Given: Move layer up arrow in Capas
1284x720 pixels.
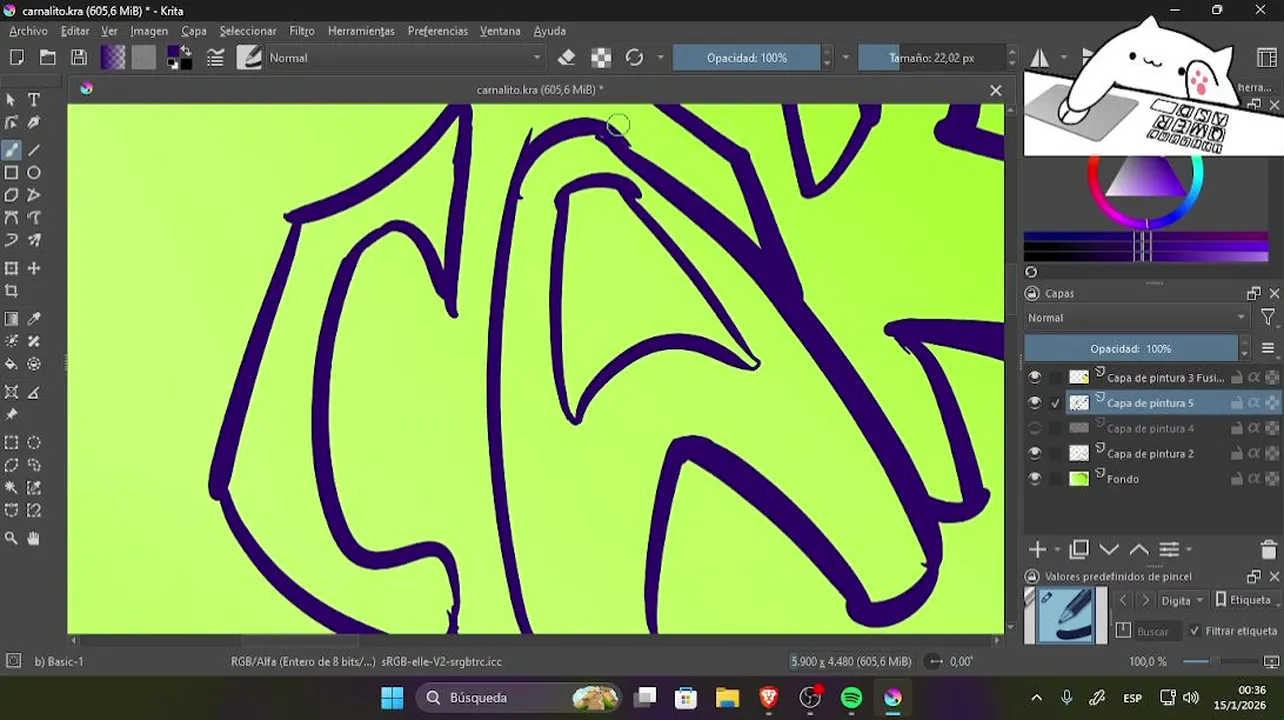Looking at the screenshot, I should point(1139,549).
